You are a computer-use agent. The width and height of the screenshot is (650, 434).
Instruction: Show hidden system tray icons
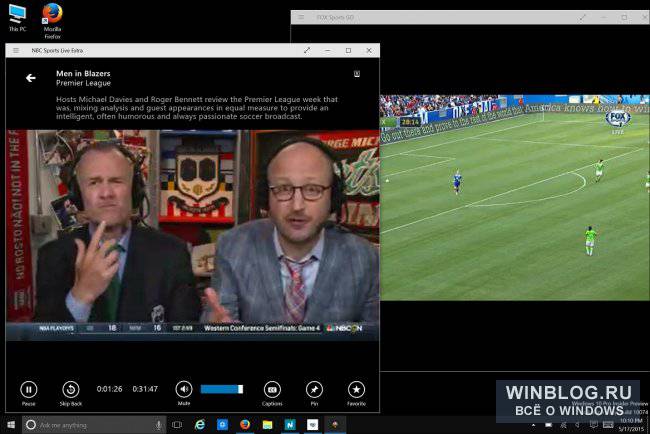point(534,425)
